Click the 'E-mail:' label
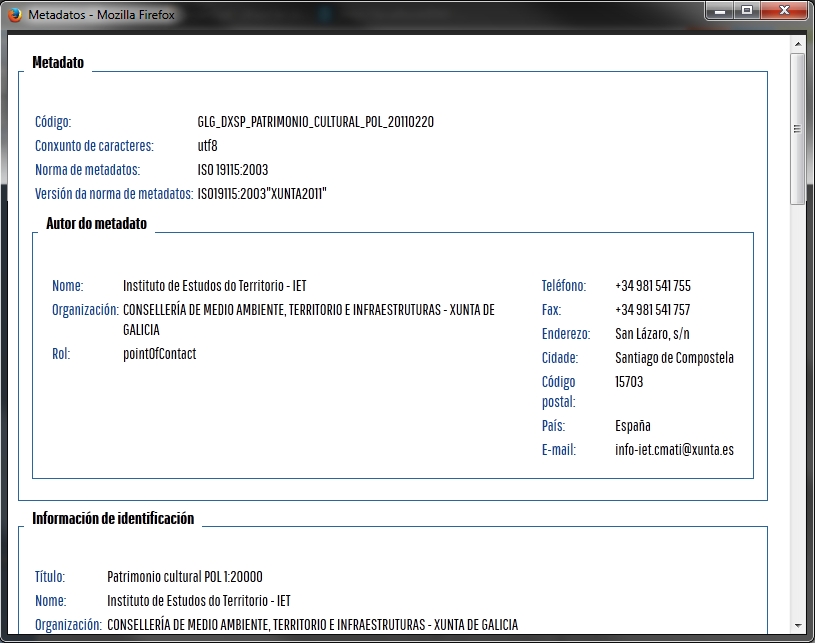815x643 pixels. (559, 449)
